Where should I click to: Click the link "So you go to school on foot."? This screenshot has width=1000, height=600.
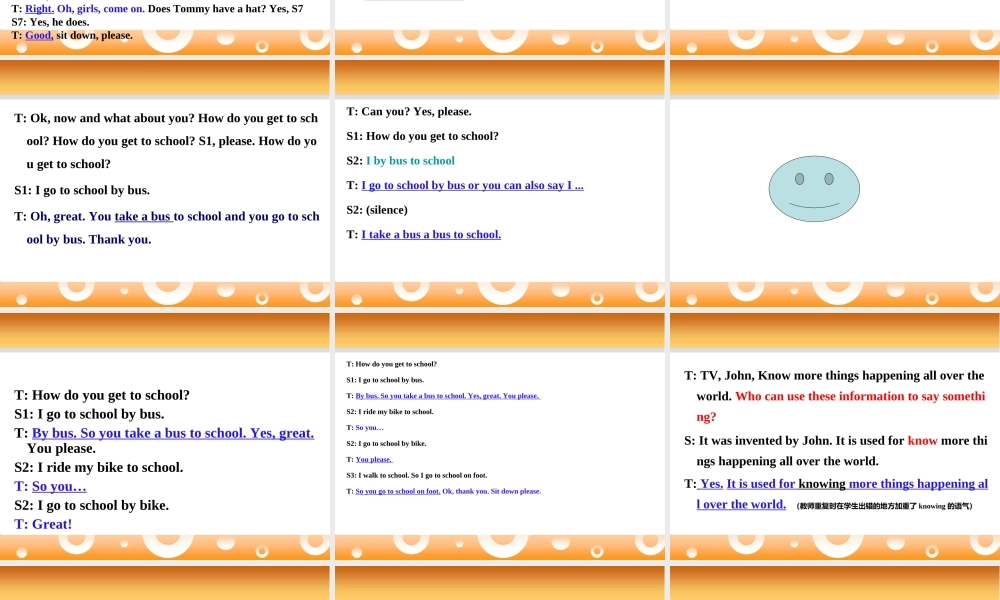tap(397, 491)
